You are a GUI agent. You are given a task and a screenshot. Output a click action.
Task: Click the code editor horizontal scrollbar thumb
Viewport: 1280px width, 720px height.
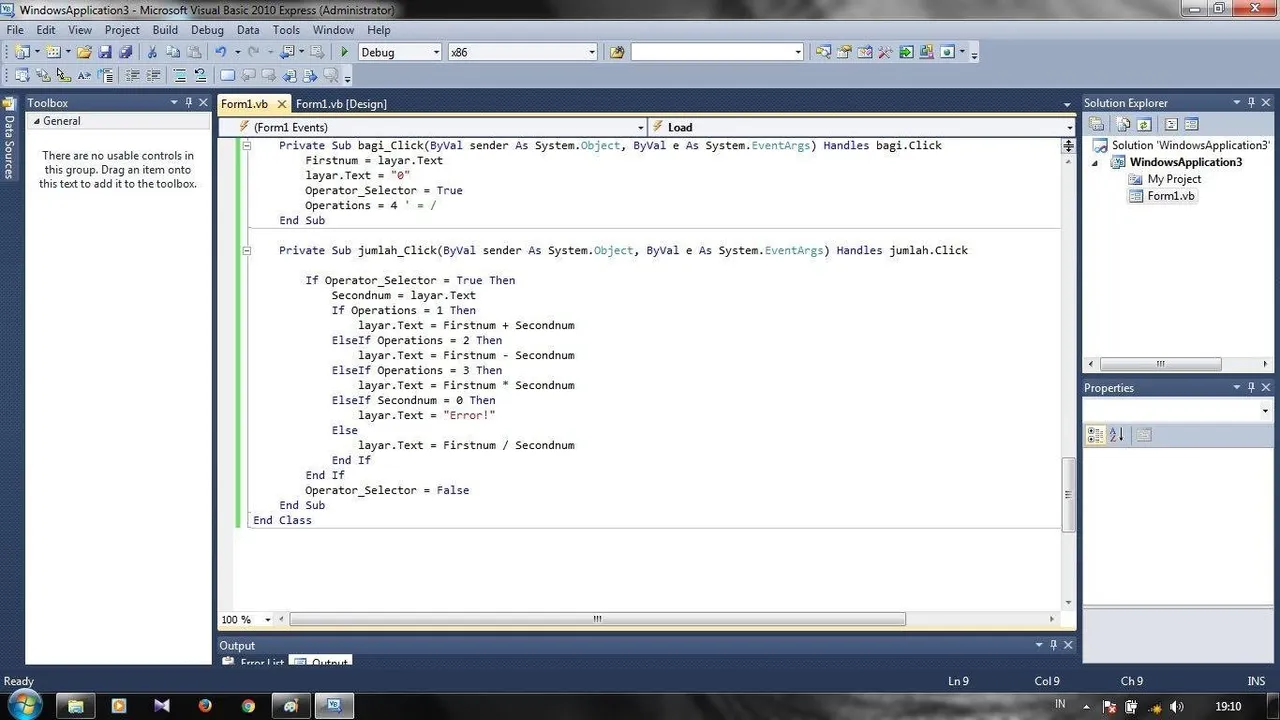coord(597,620)
